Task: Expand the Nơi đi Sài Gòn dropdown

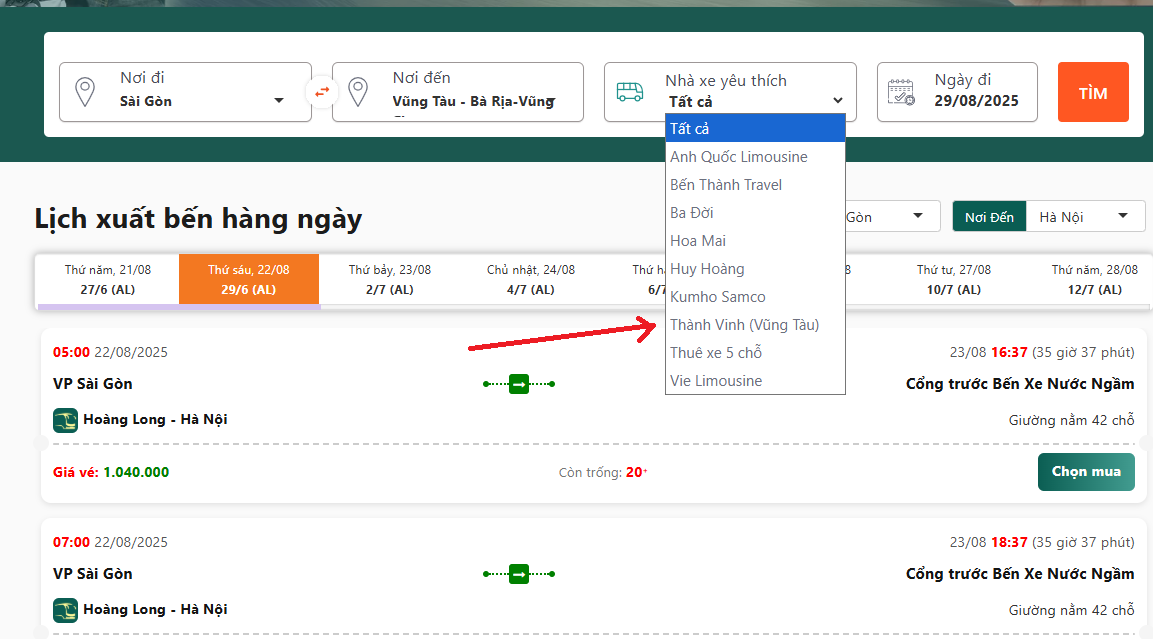Action: (185, 92)
